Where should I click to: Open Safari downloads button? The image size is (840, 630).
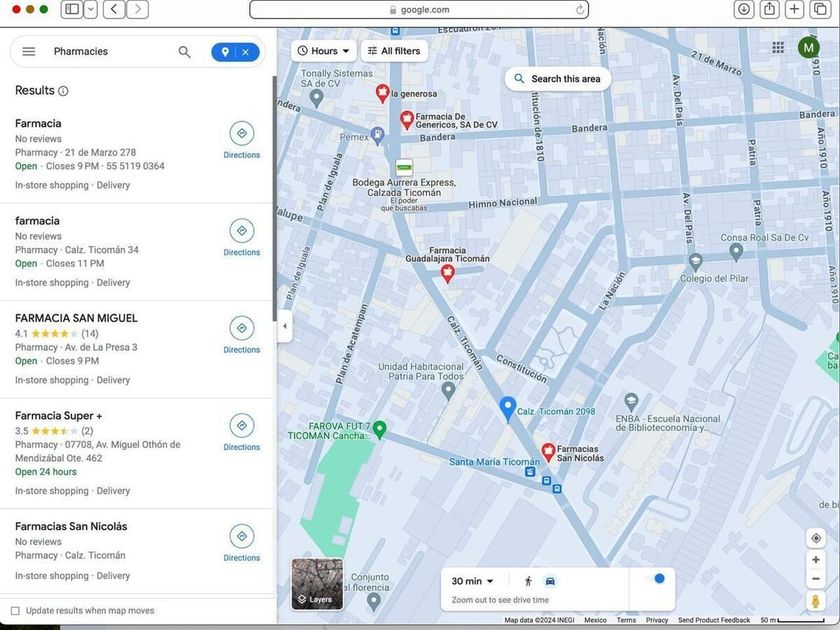(x=744, y=9)
